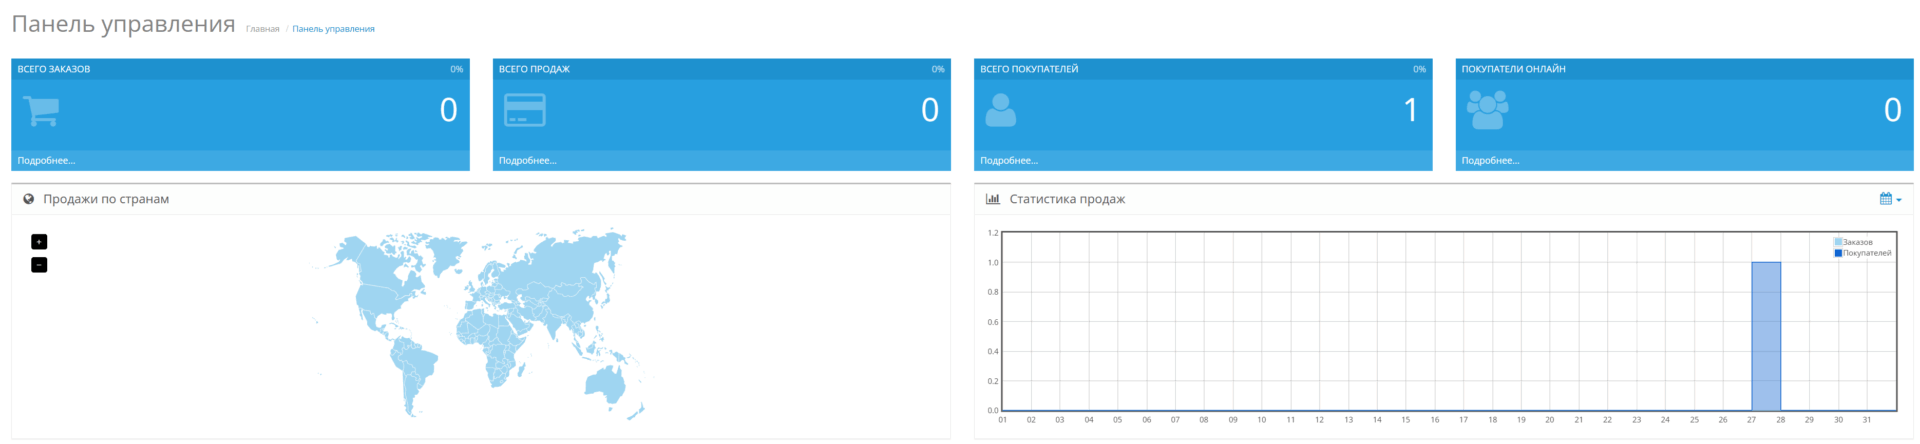The image size is (1920, 444).
Task: Click the Всего заказов tile header
Action: coord(54,69)
